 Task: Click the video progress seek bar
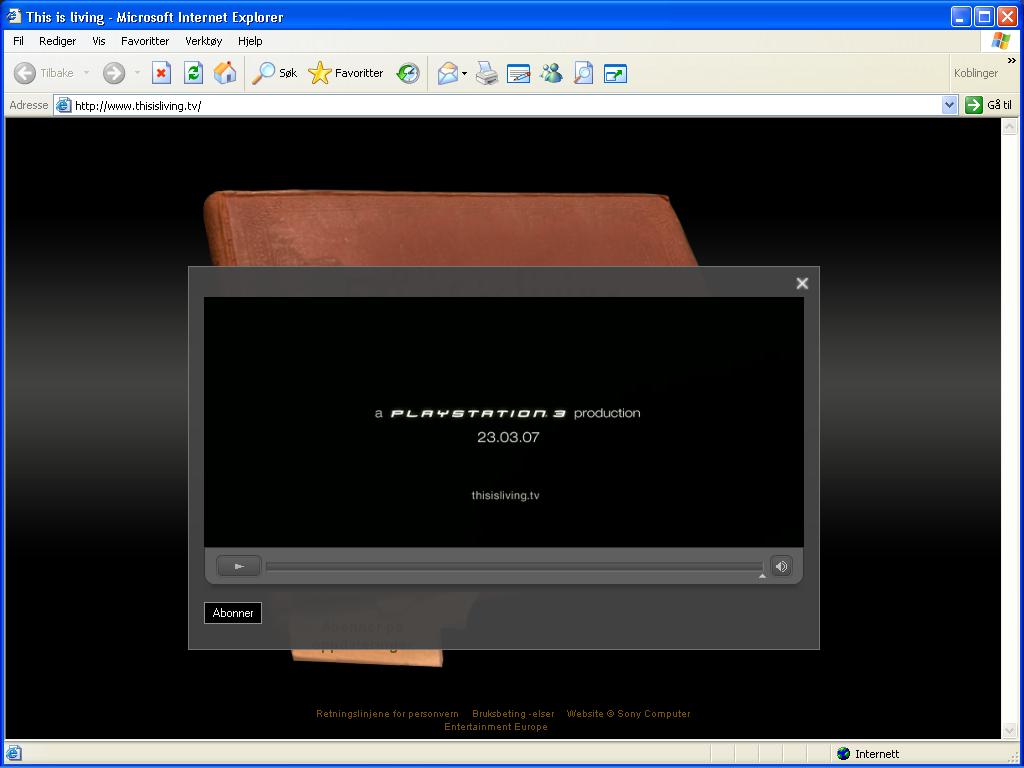pos(514,566)
